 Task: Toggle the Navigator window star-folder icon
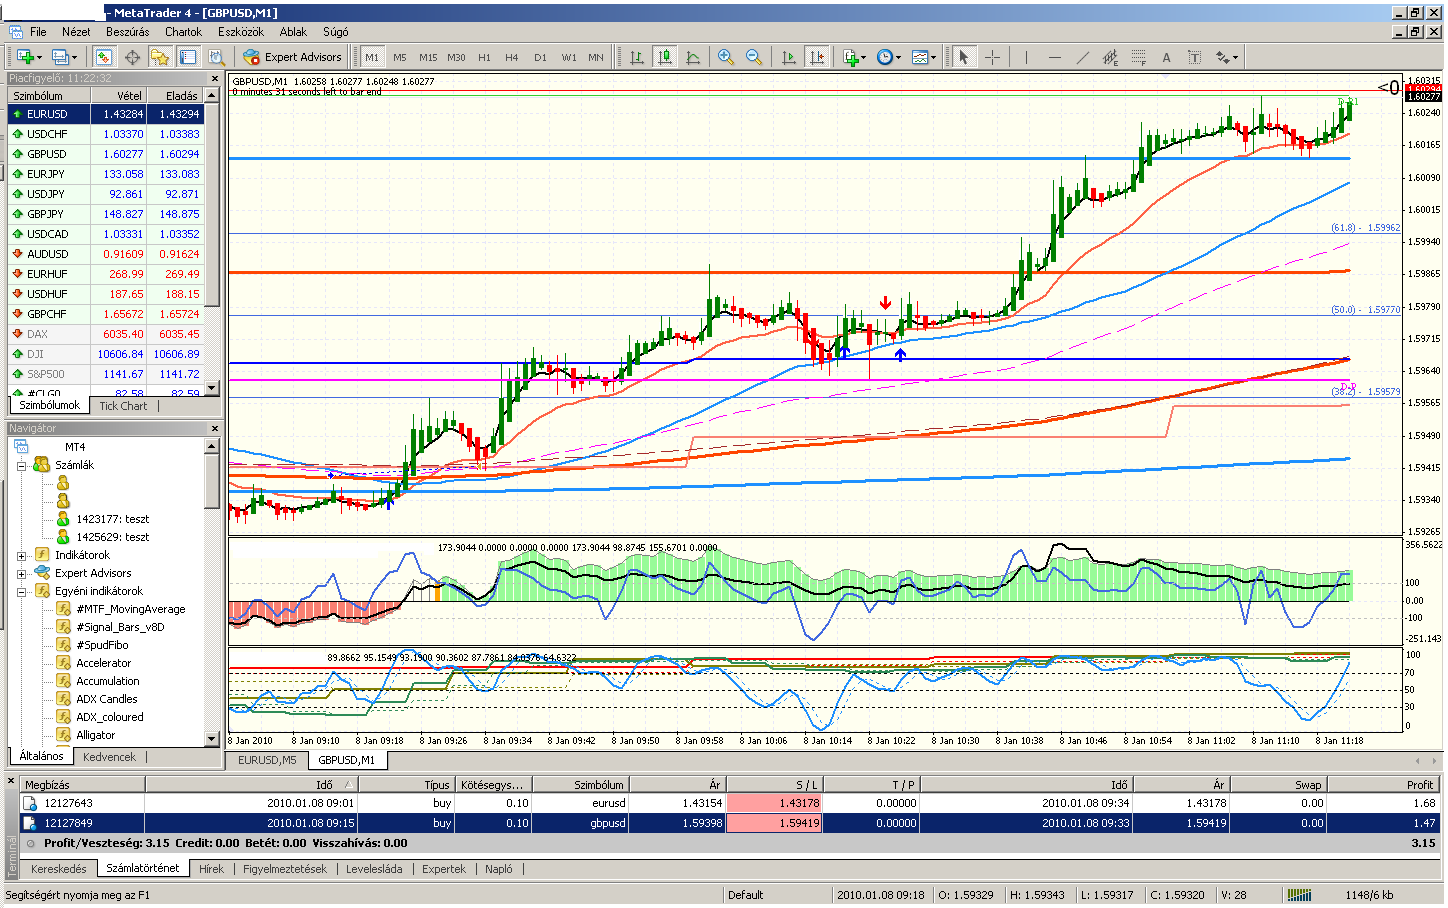click(159, 57)
